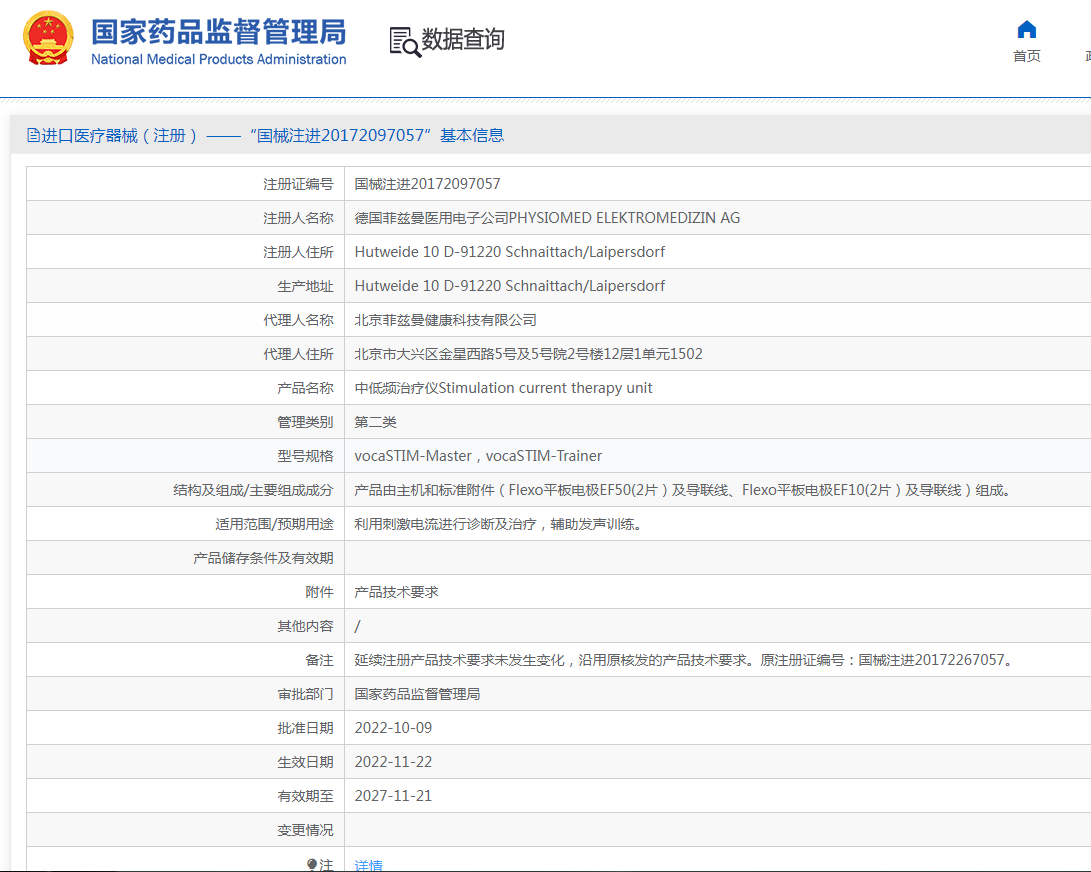Click the 进口医疗器械（注册）基本信息 panel heading
Screen dimensions: 1091x872
click(265, 135)
